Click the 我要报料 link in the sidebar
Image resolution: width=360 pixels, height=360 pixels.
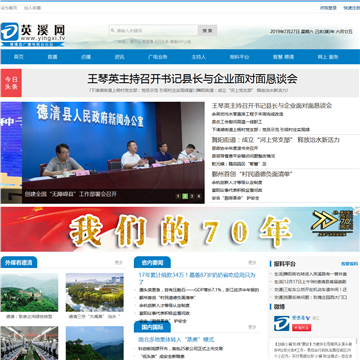[349, 264]
